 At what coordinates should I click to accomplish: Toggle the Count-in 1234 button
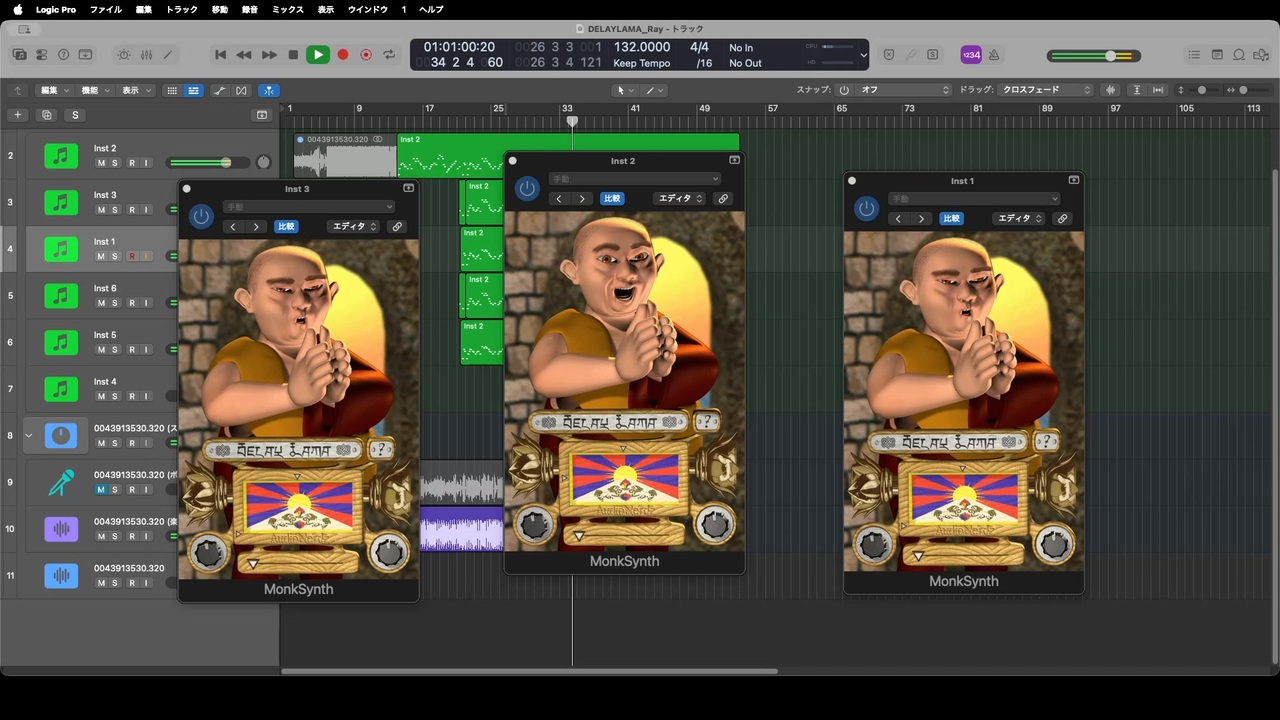pyautogui.click(x=971, y=55)
